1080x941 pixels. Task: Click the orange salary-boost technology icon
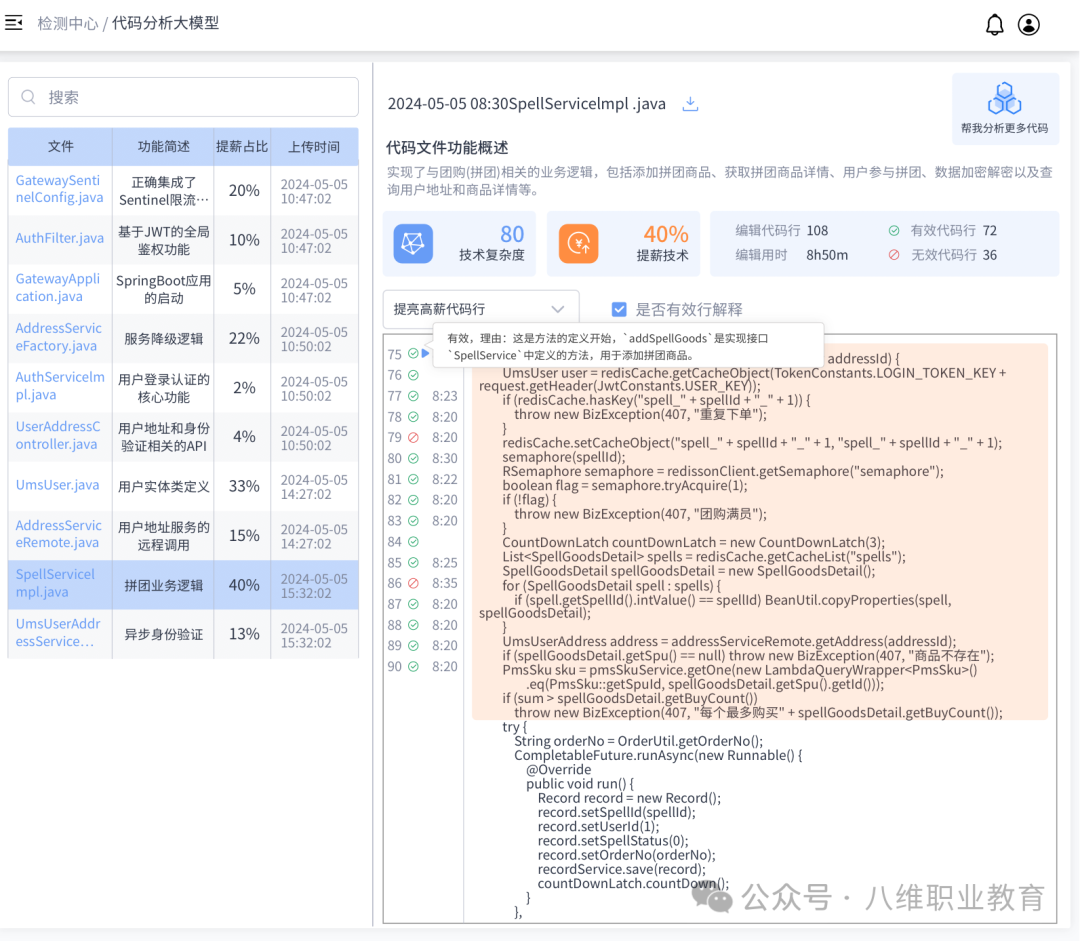click(578, 244)
